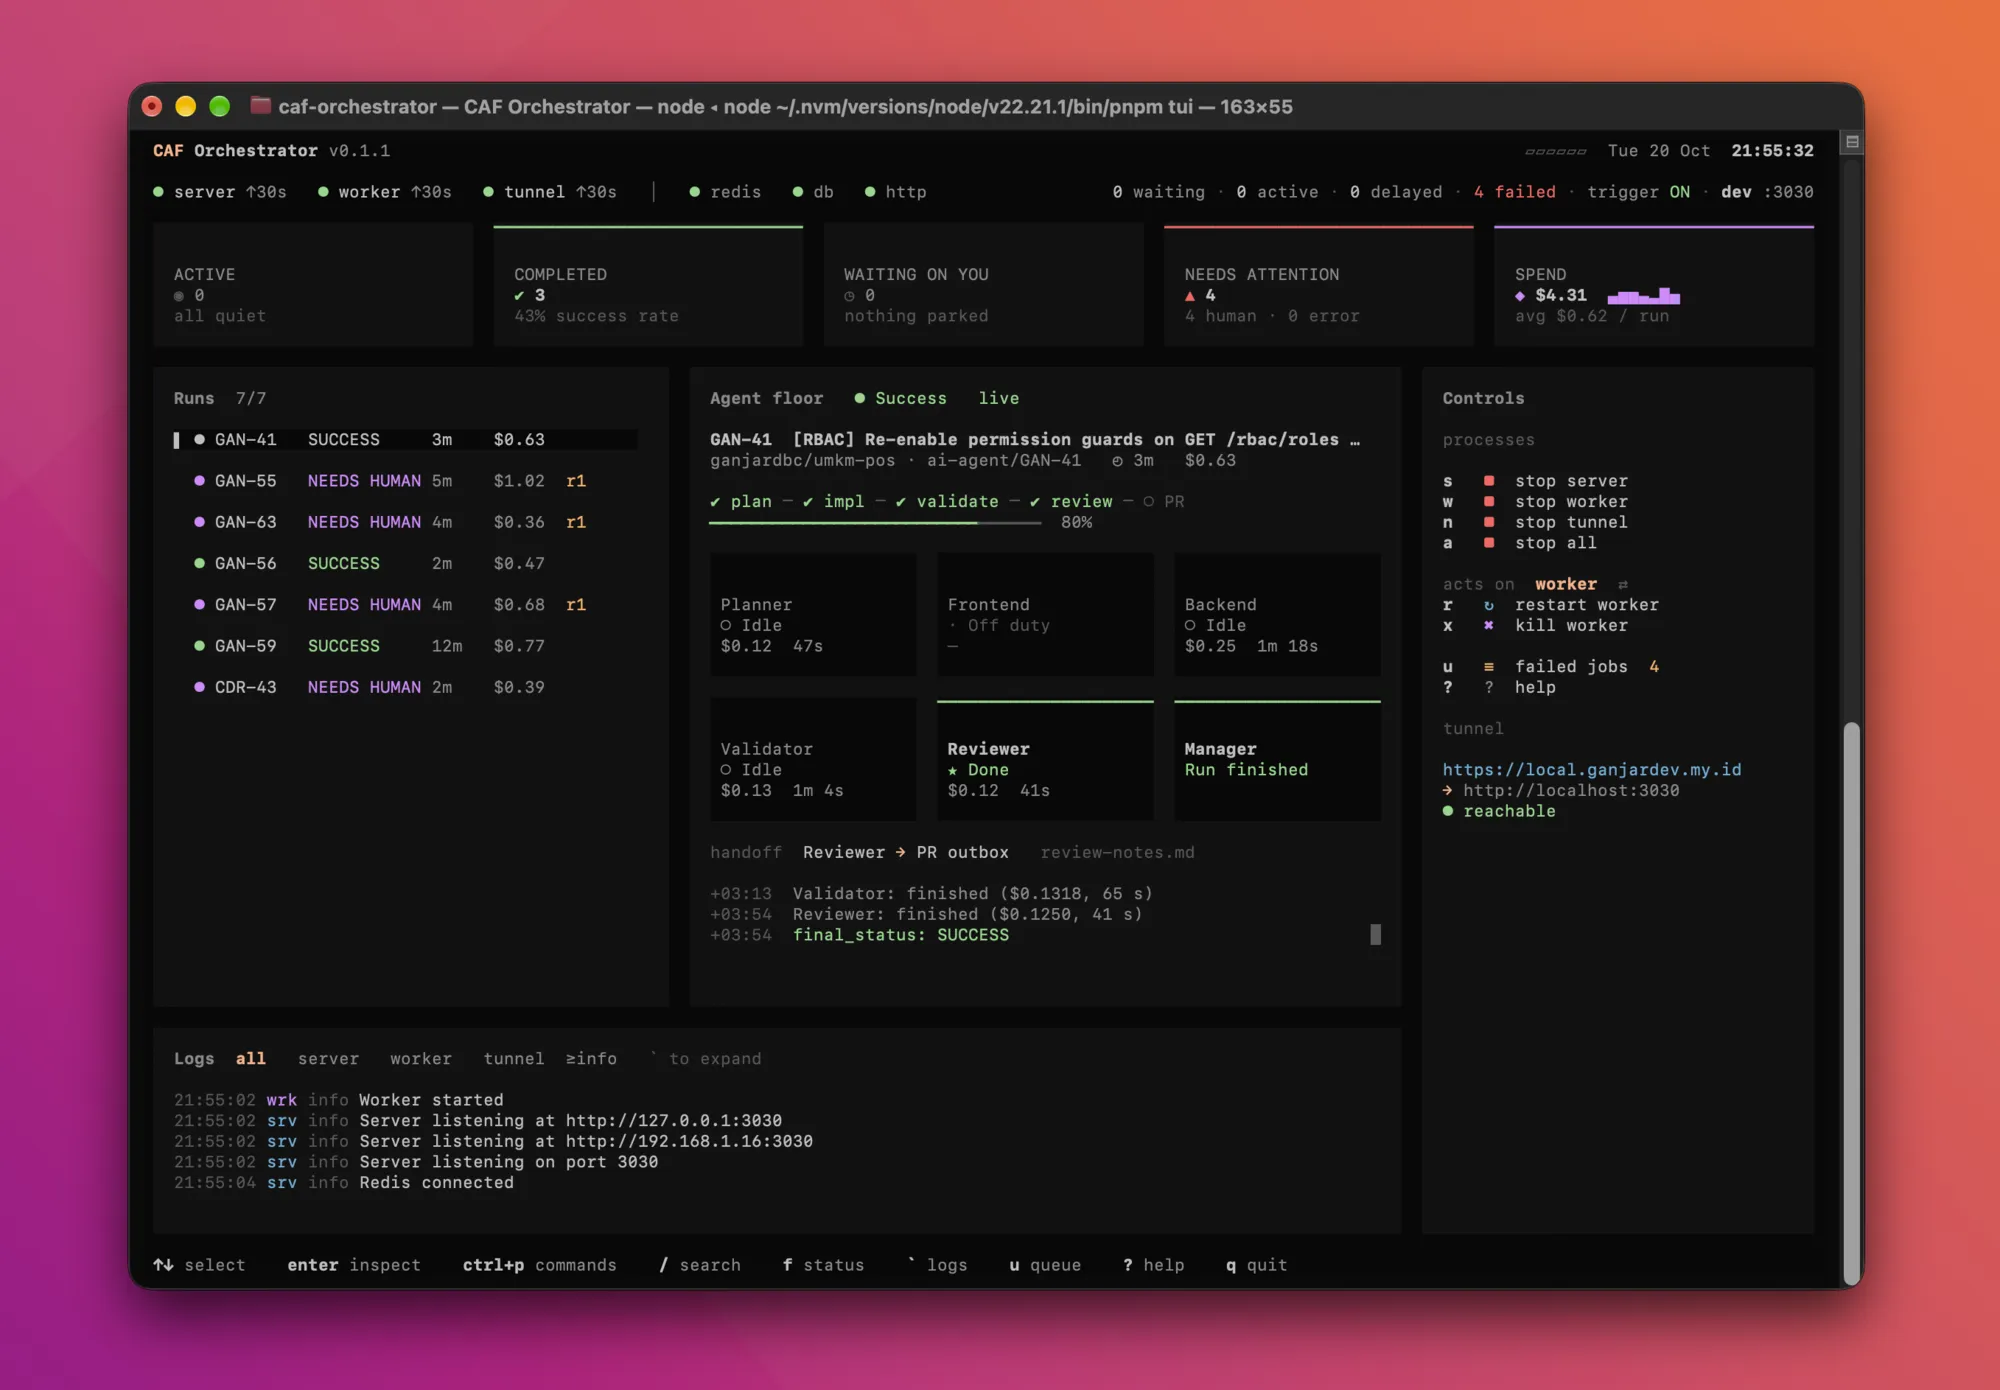Click the worker status green dot
The width and height of the screenshot is (2000, 1390).
coord(323,192)
